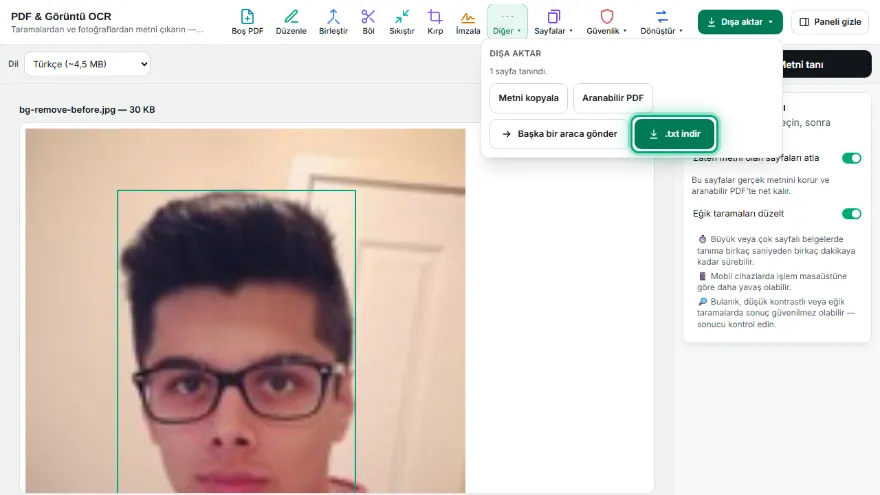The height and width of the screenshot is (495, 880).
Task: Click the Metni tanı recognize button
Action: coord(826,65)
